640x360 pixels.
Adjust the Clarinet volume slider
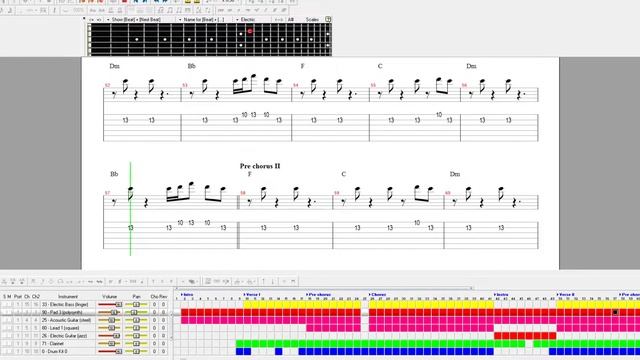[x=110, y=344]
